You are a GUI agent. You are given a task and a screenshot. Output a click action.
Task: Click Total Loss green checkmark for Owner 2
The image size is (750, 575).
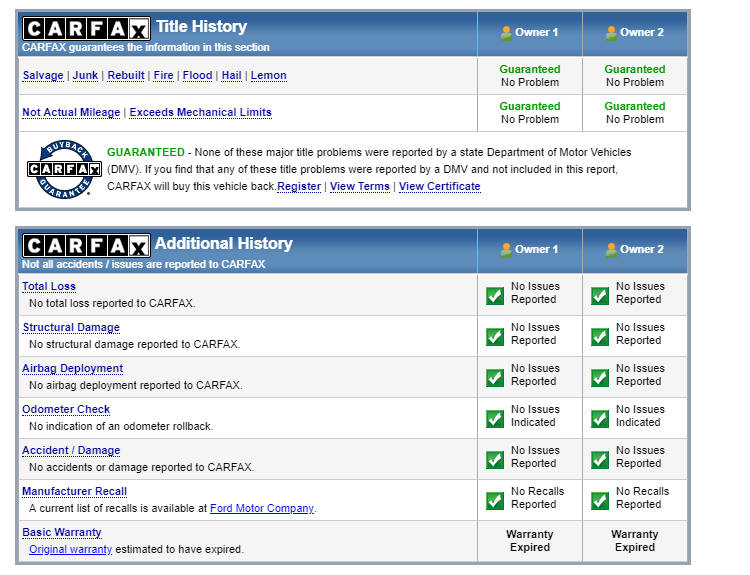pyautogui.click(x=600, y=296)
